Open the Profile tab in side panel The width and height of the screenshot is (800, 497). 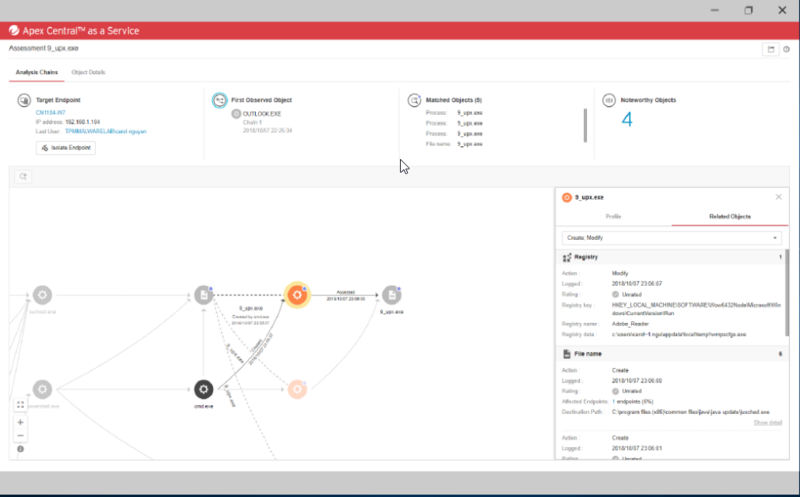pyautogui.click(x=613, y=216)
